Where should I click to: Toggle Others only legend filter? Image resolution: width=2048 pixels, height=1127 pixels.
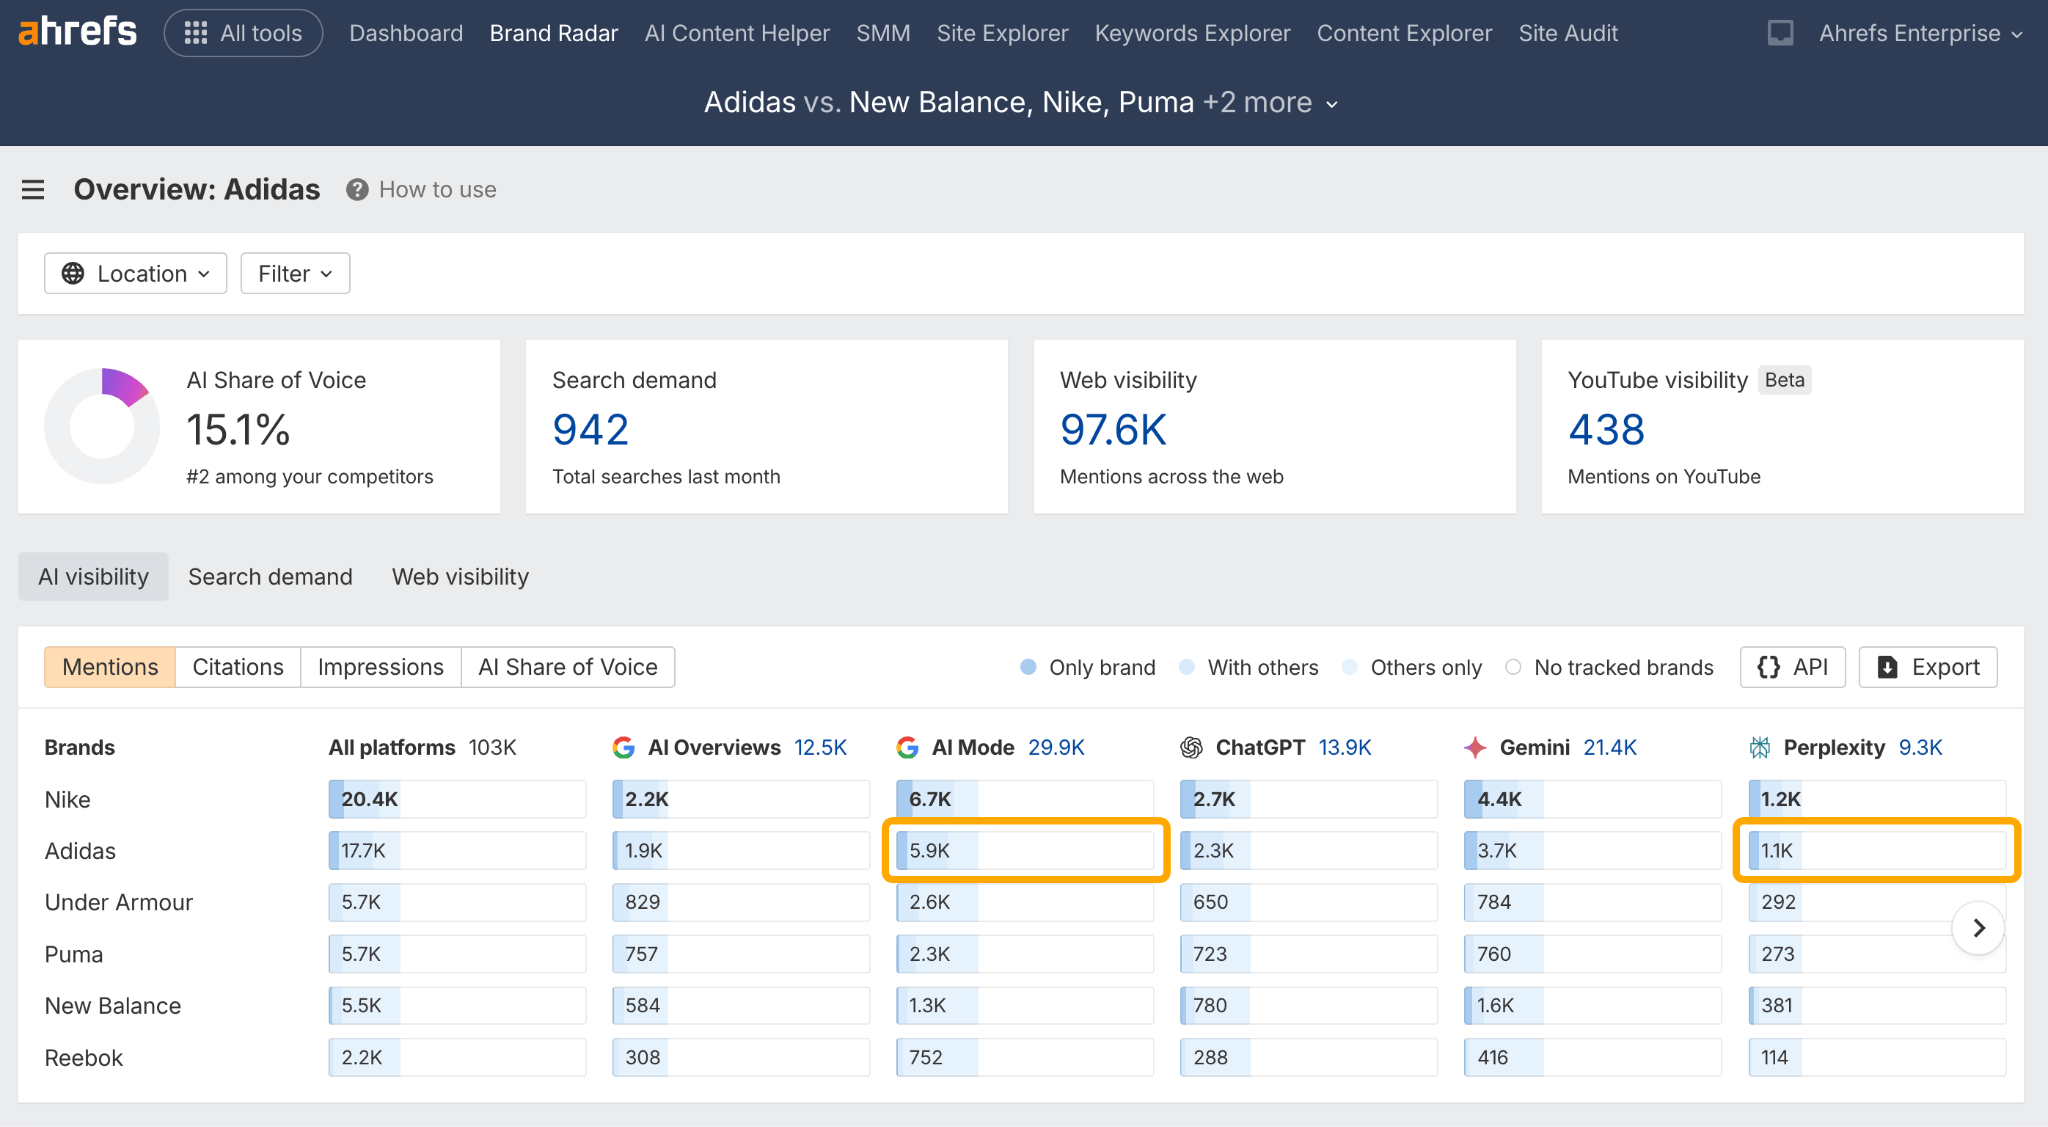coord(1411,667)
